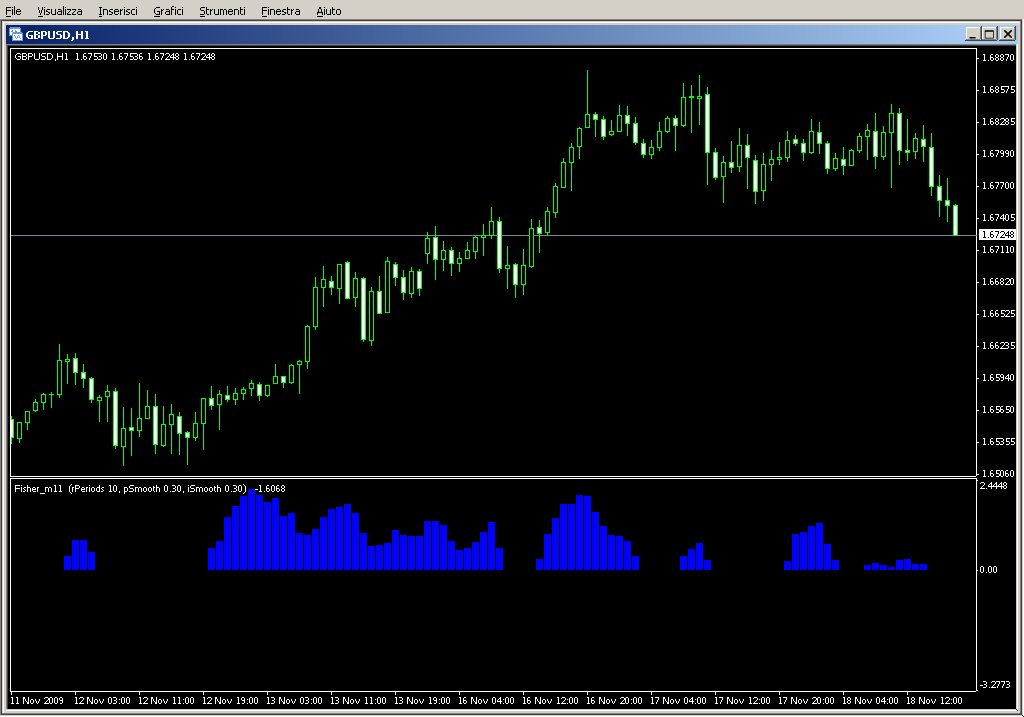Viewport: 1024px width, 717px height.
Task: Click time axis label 16 Nov 12:00
Action: tap(550, 701)
